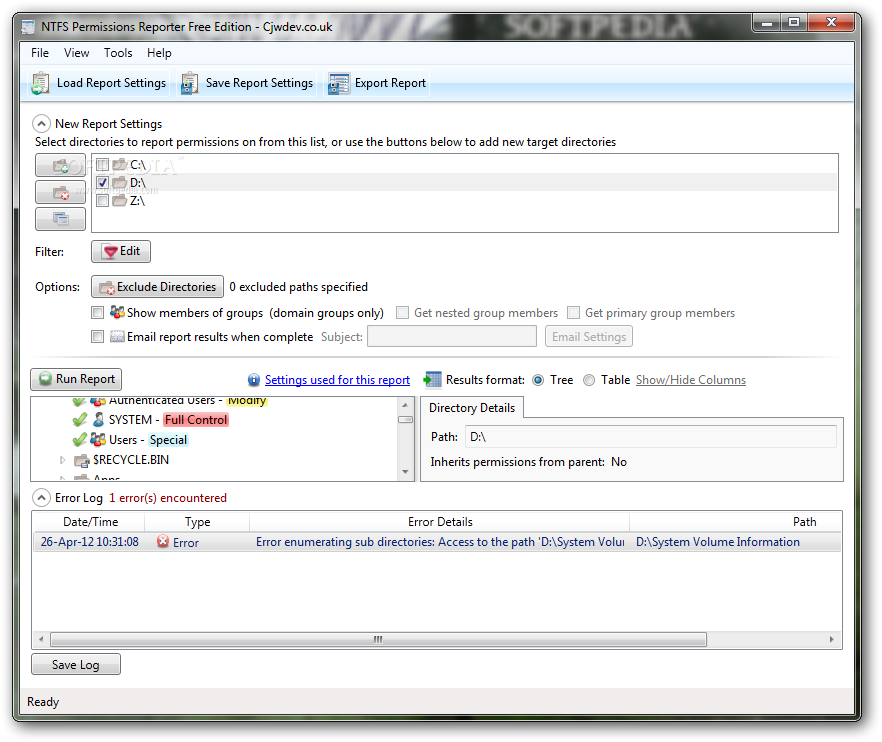882x742 pixels.
Task: Click the tree view scroll down arrow
Action: (x=406, y=472)
